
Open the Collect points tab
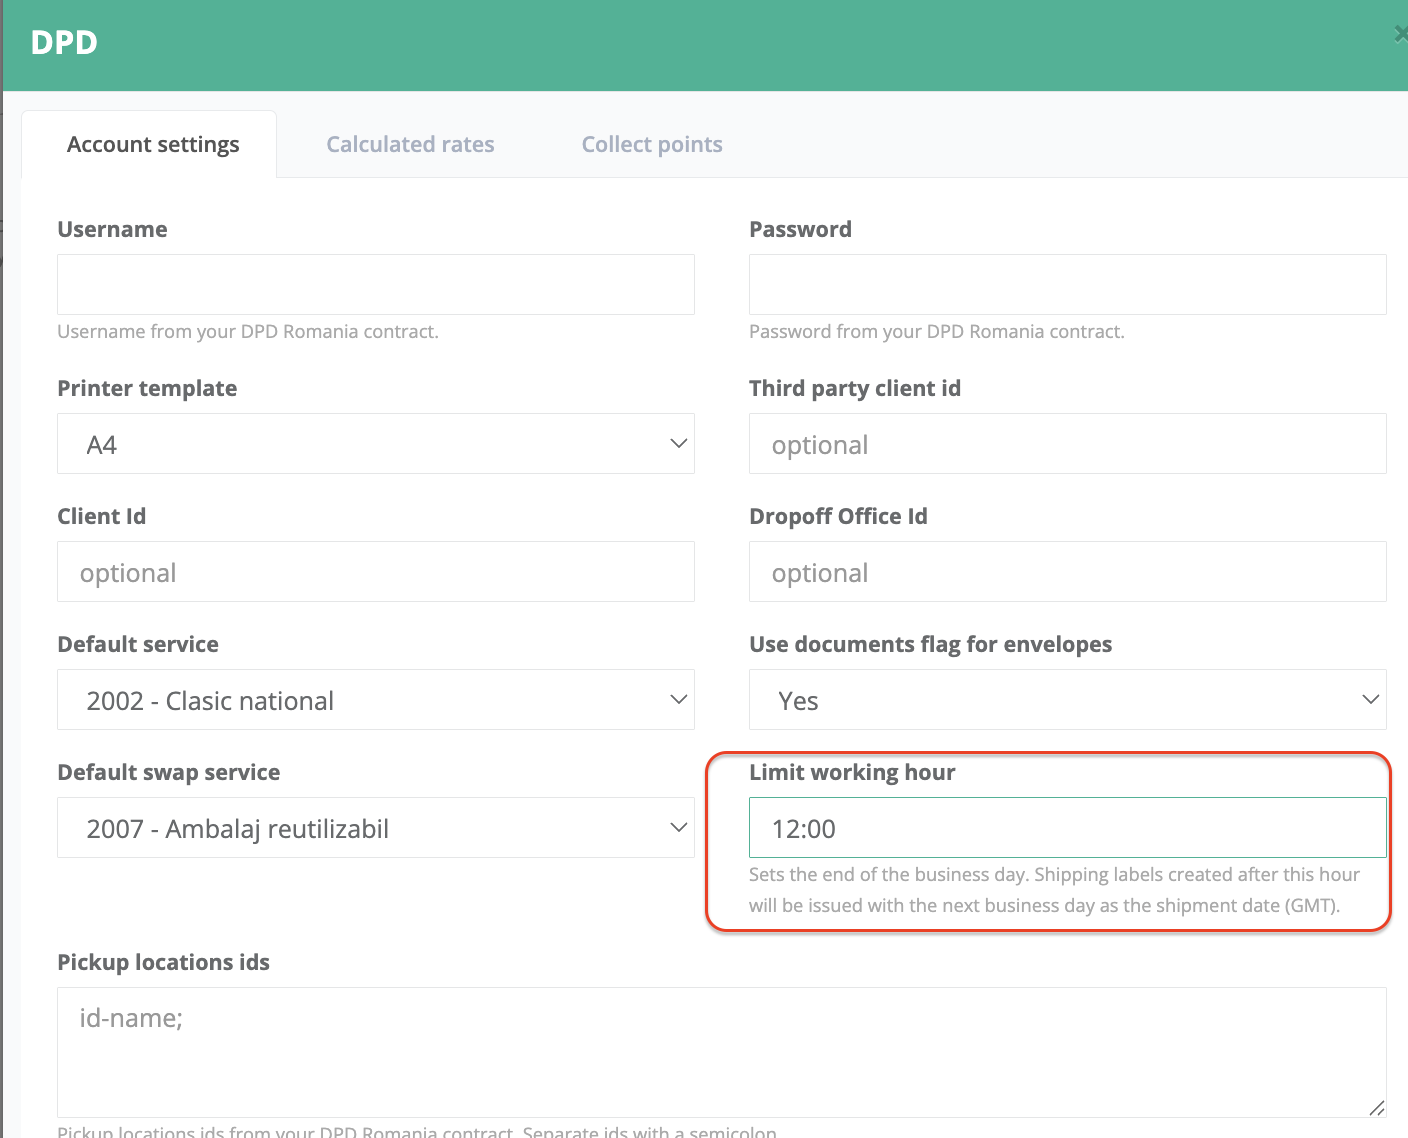652,145
